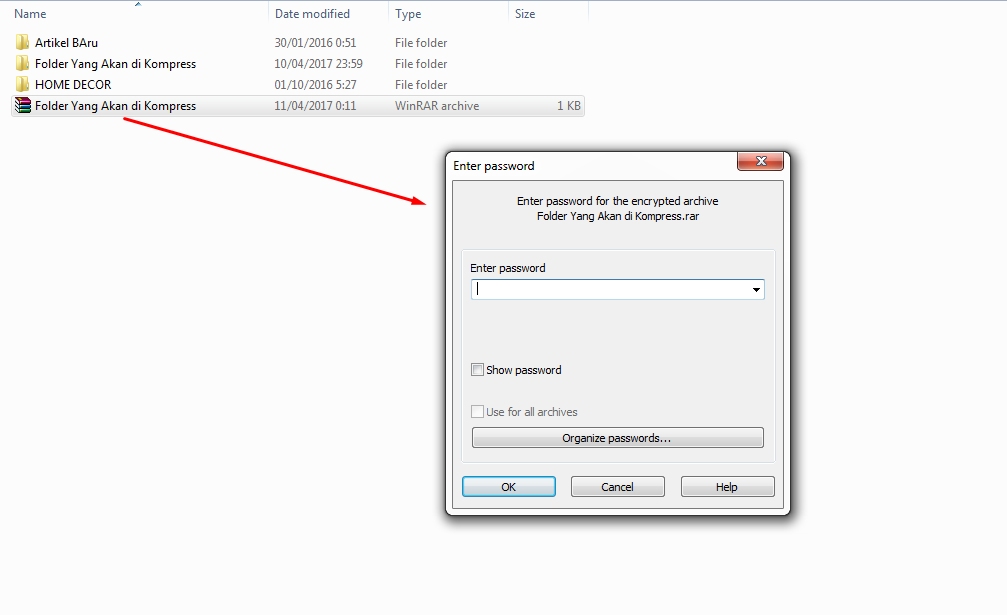Sort the list by Size column

click(525, 13)
